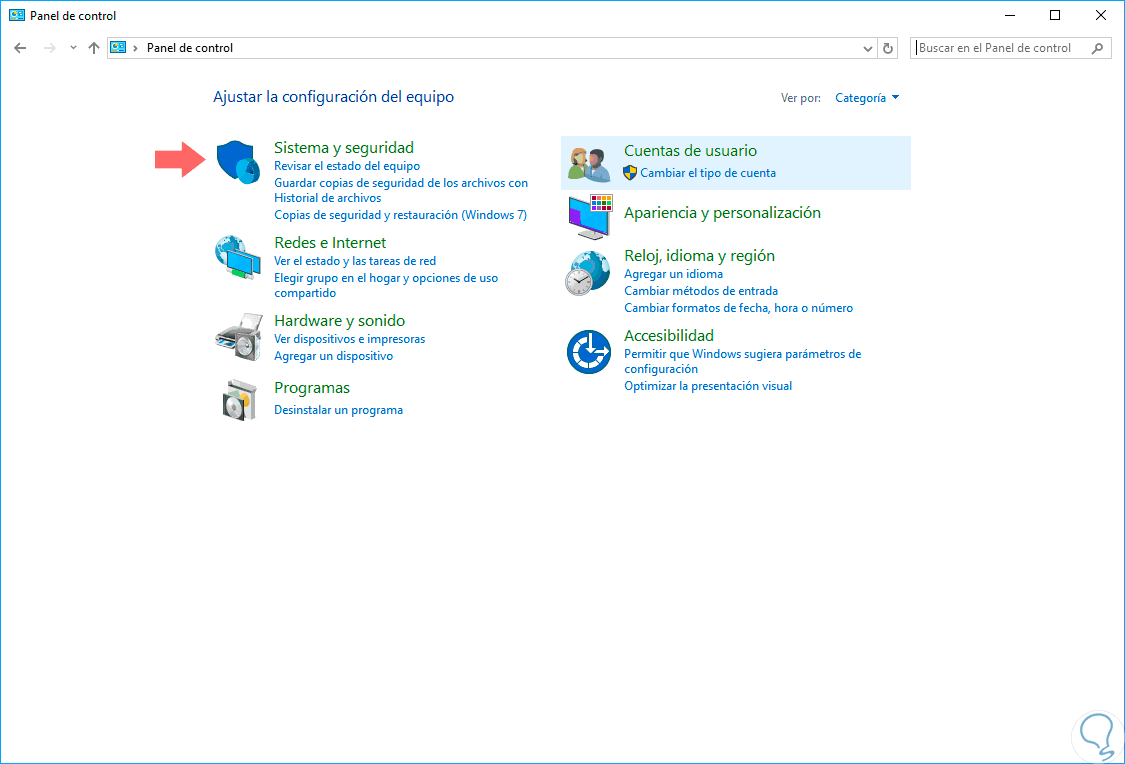Open Copias de seguridad y restauración (Windows 7)

tap(400, 214)
